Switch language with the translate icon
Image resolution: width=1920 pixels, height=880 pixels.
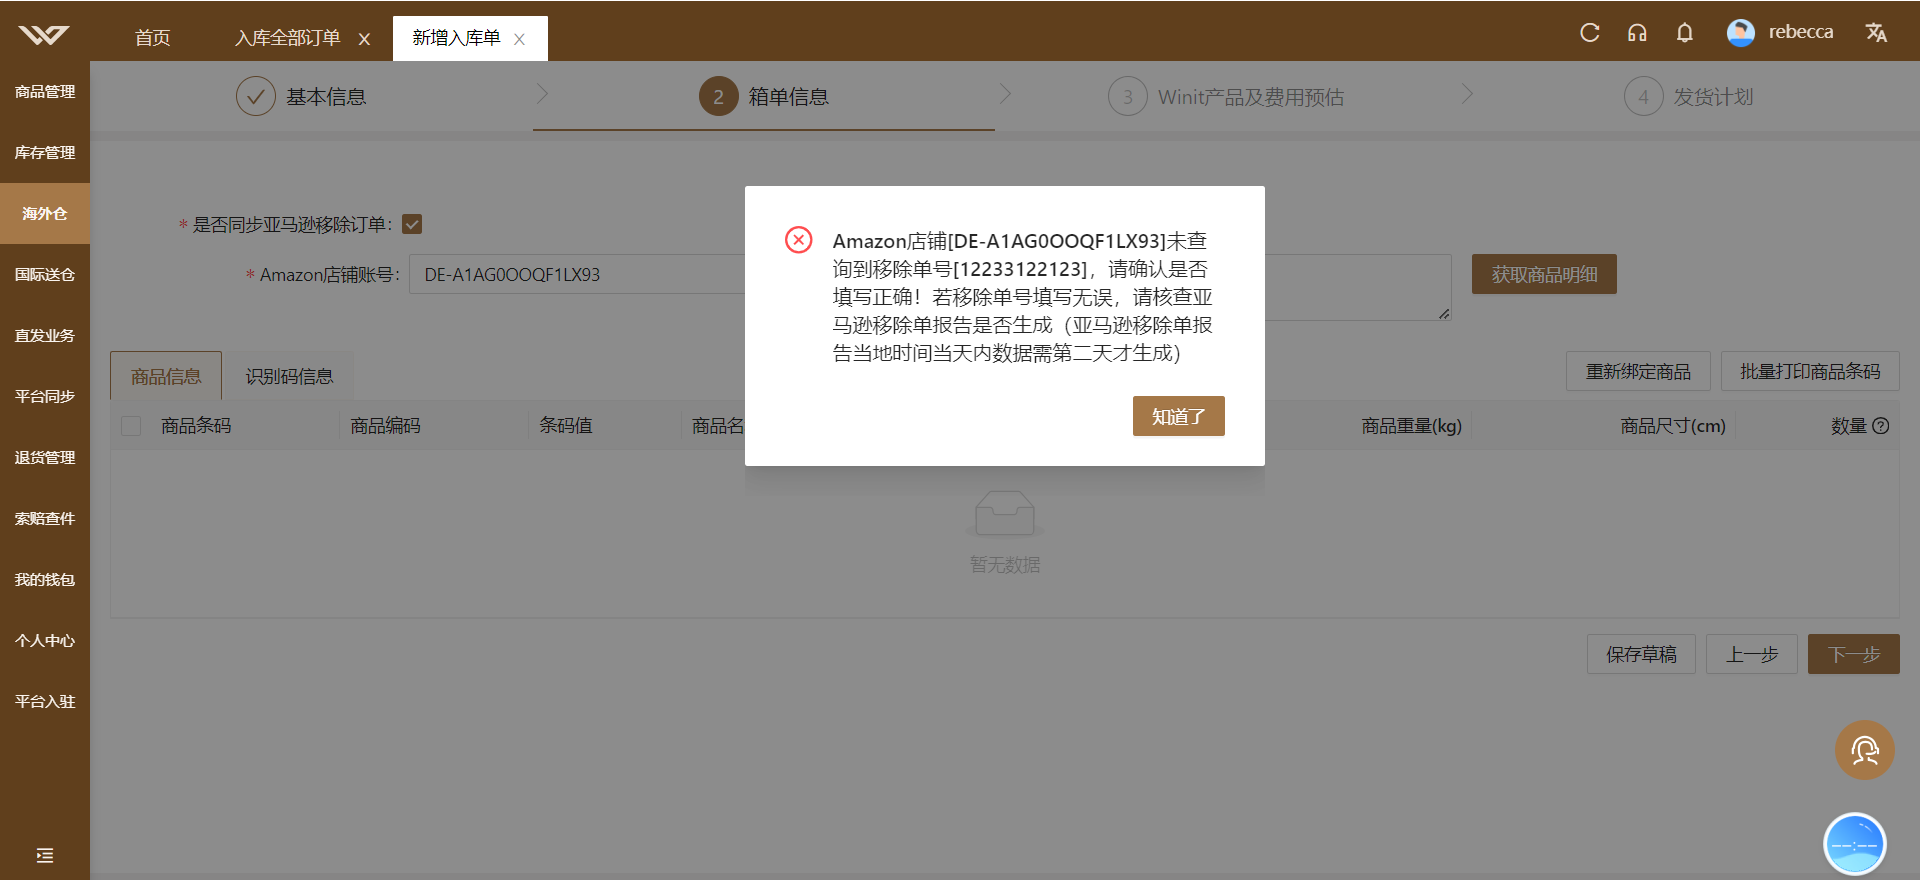click(x=1876, y=32)
